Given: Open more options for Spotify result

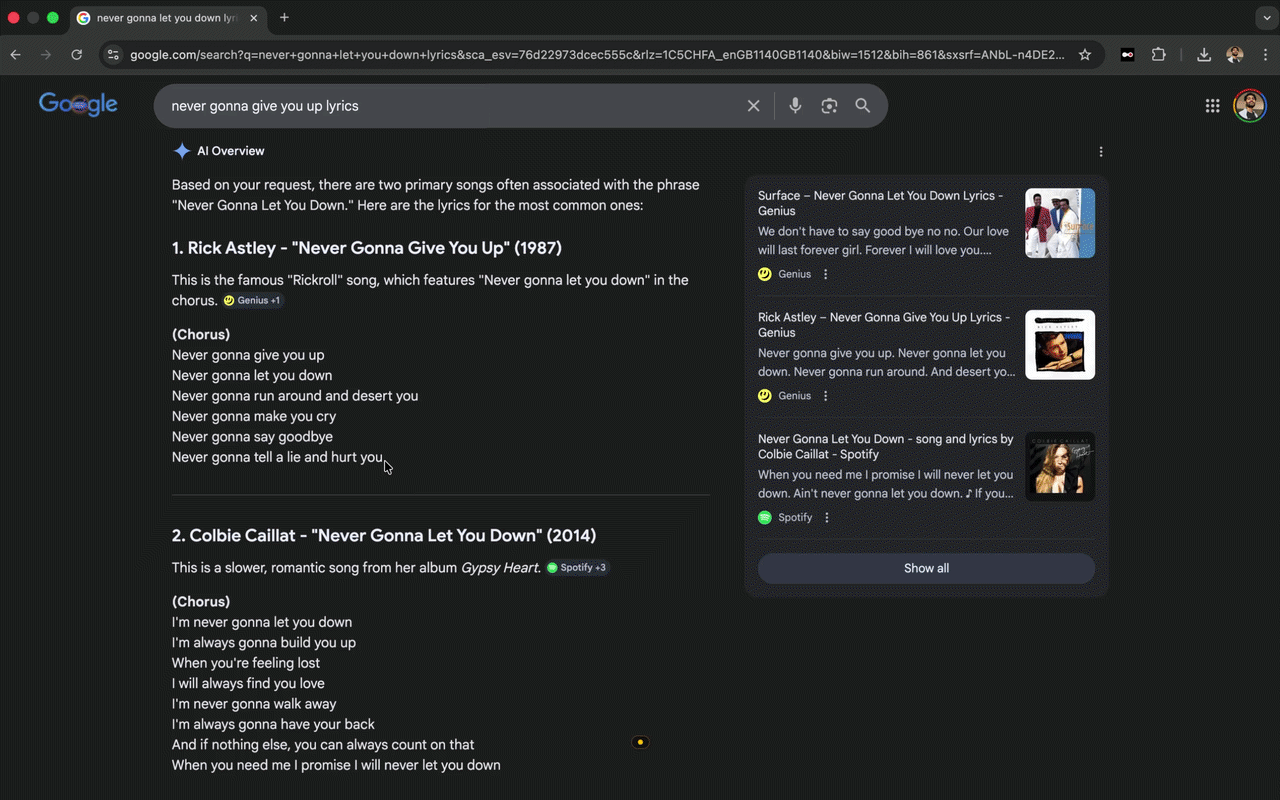Looking at the screenshot, I should coord(826,518).
